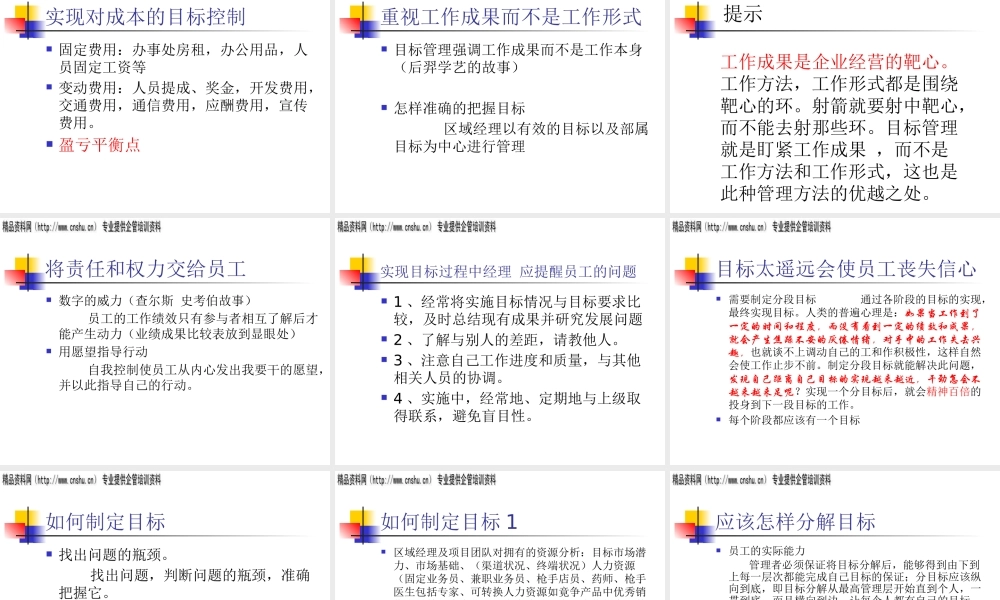Click item 2、了解与别人的差距，请教他人。
The width and height of the screenshot is (1000, 600).
coord(506,340)
